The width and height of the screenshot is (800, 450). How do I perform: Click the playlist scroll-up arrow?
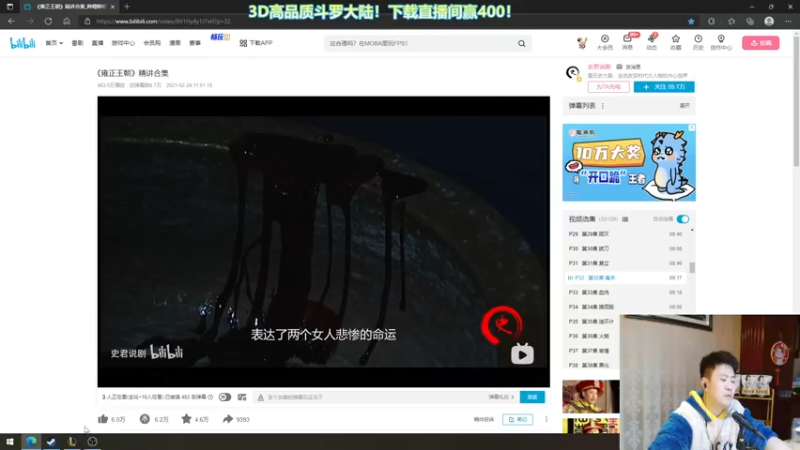(x=692, y=231)
